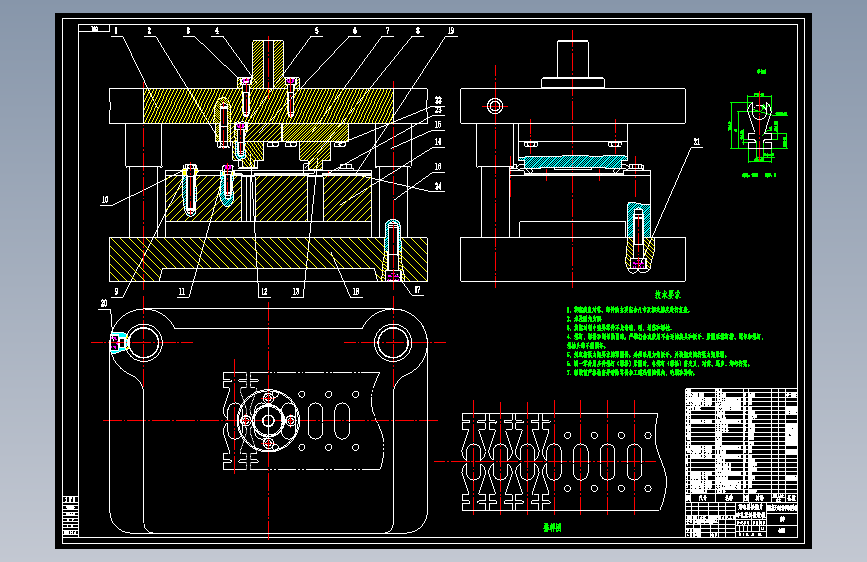The height and width of the screenshot is (562, 867).
Task: Click the part callout number 20
Action: [x=104, y=304]
